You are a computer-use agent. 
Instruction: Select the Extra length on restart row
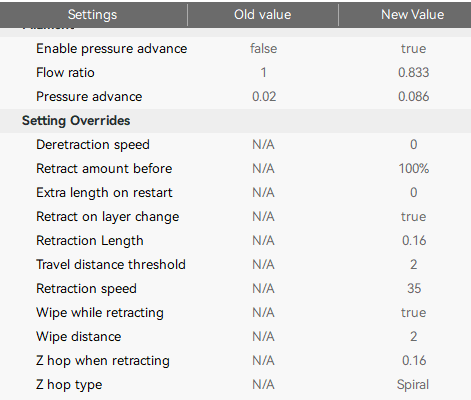[x=235, y=193]
